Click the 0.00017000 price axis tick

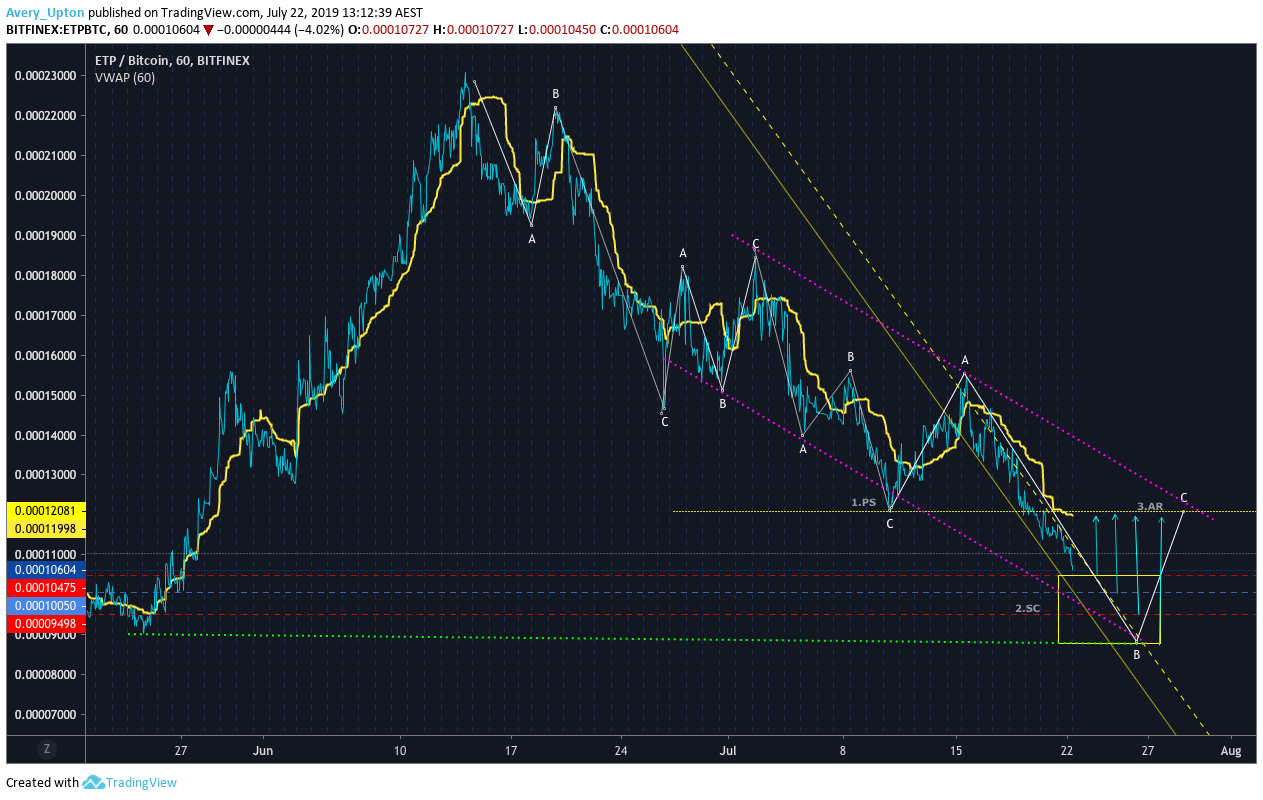point(46,316)
